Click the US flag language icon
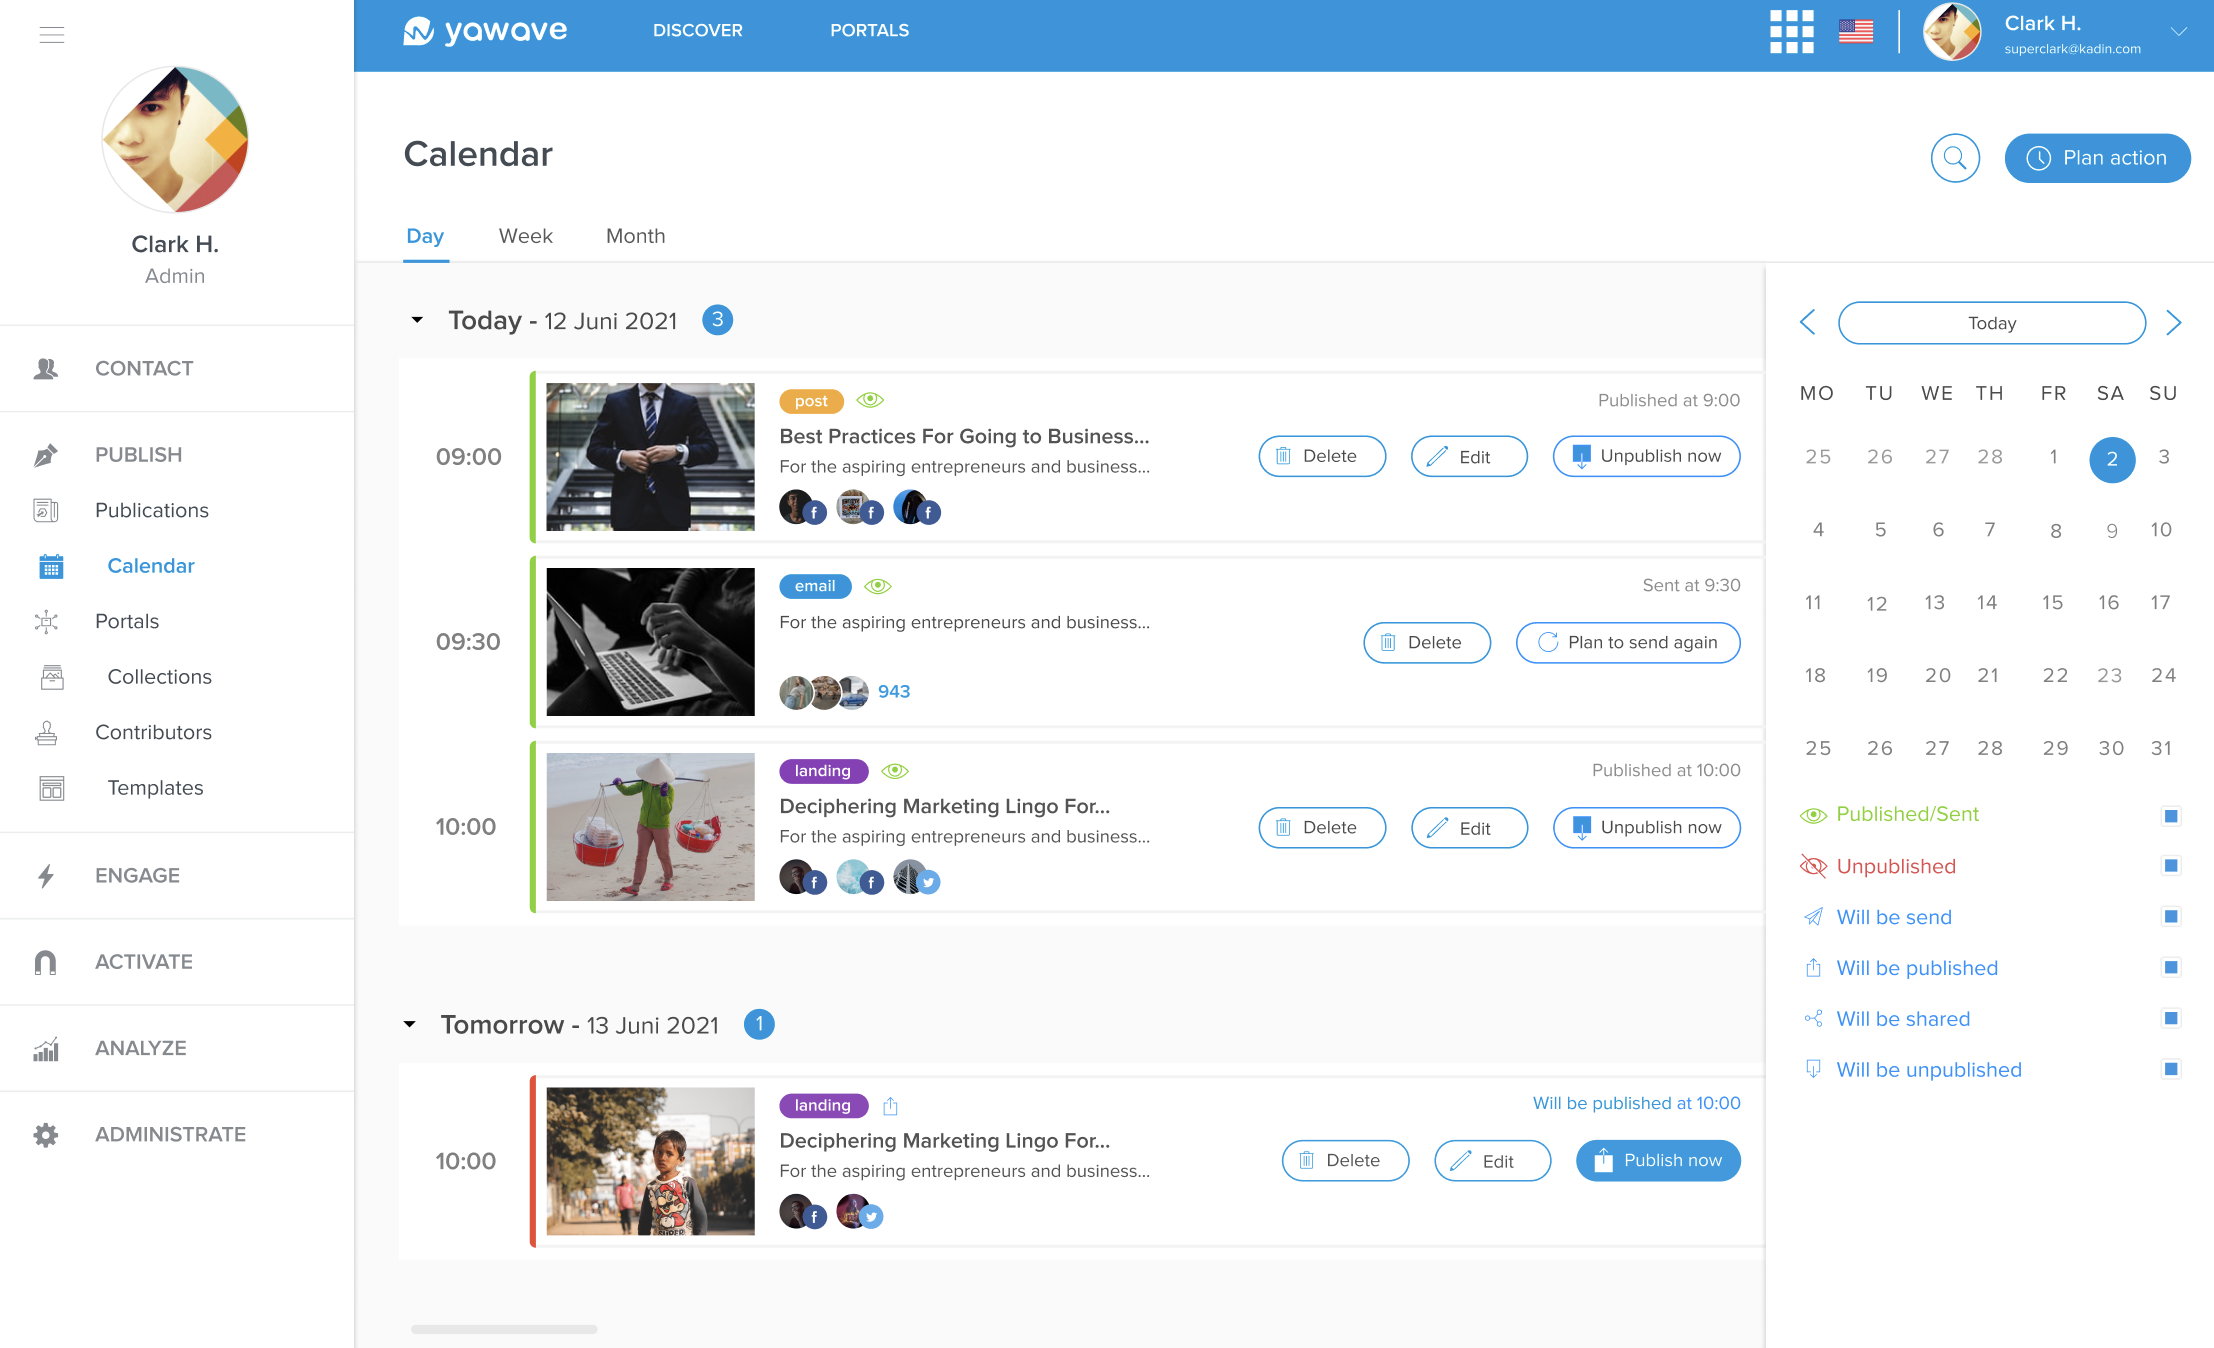The width and height of the screenshot is (2214, 1348). tap(1856, 31)
